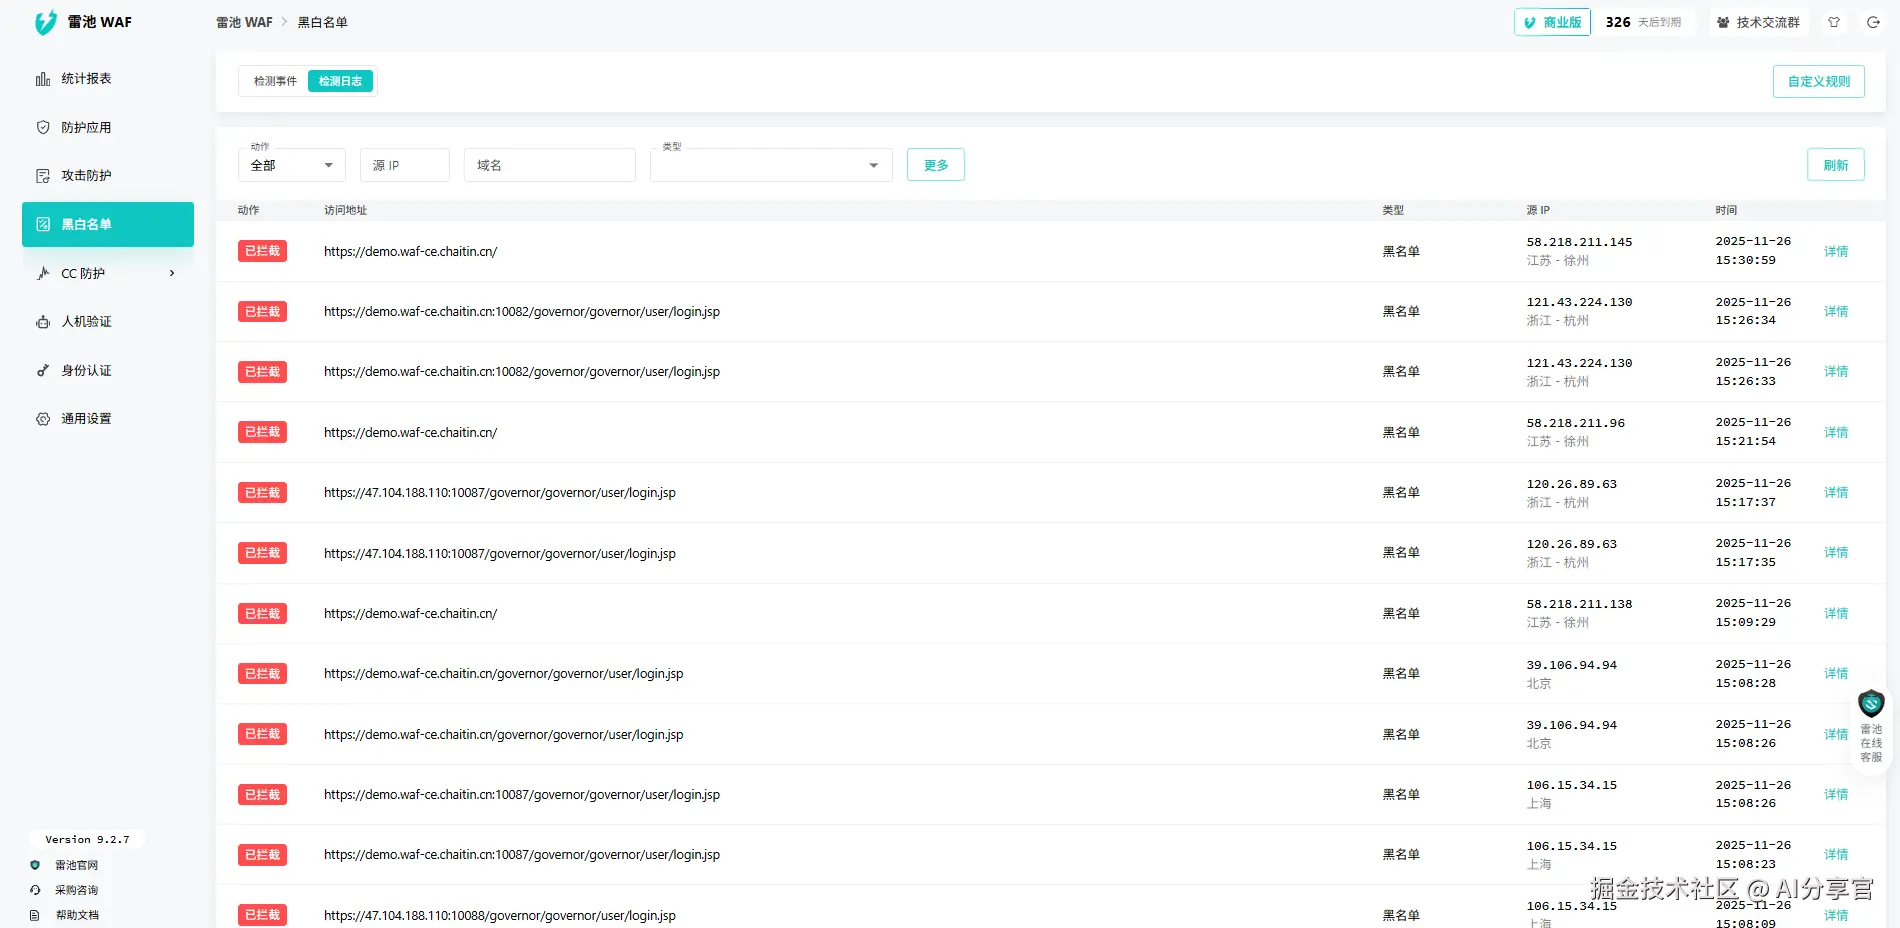The width and height of the screenshot is (1900, 928).
Task: Focus the 源 IP filter input
Action: 405,165
